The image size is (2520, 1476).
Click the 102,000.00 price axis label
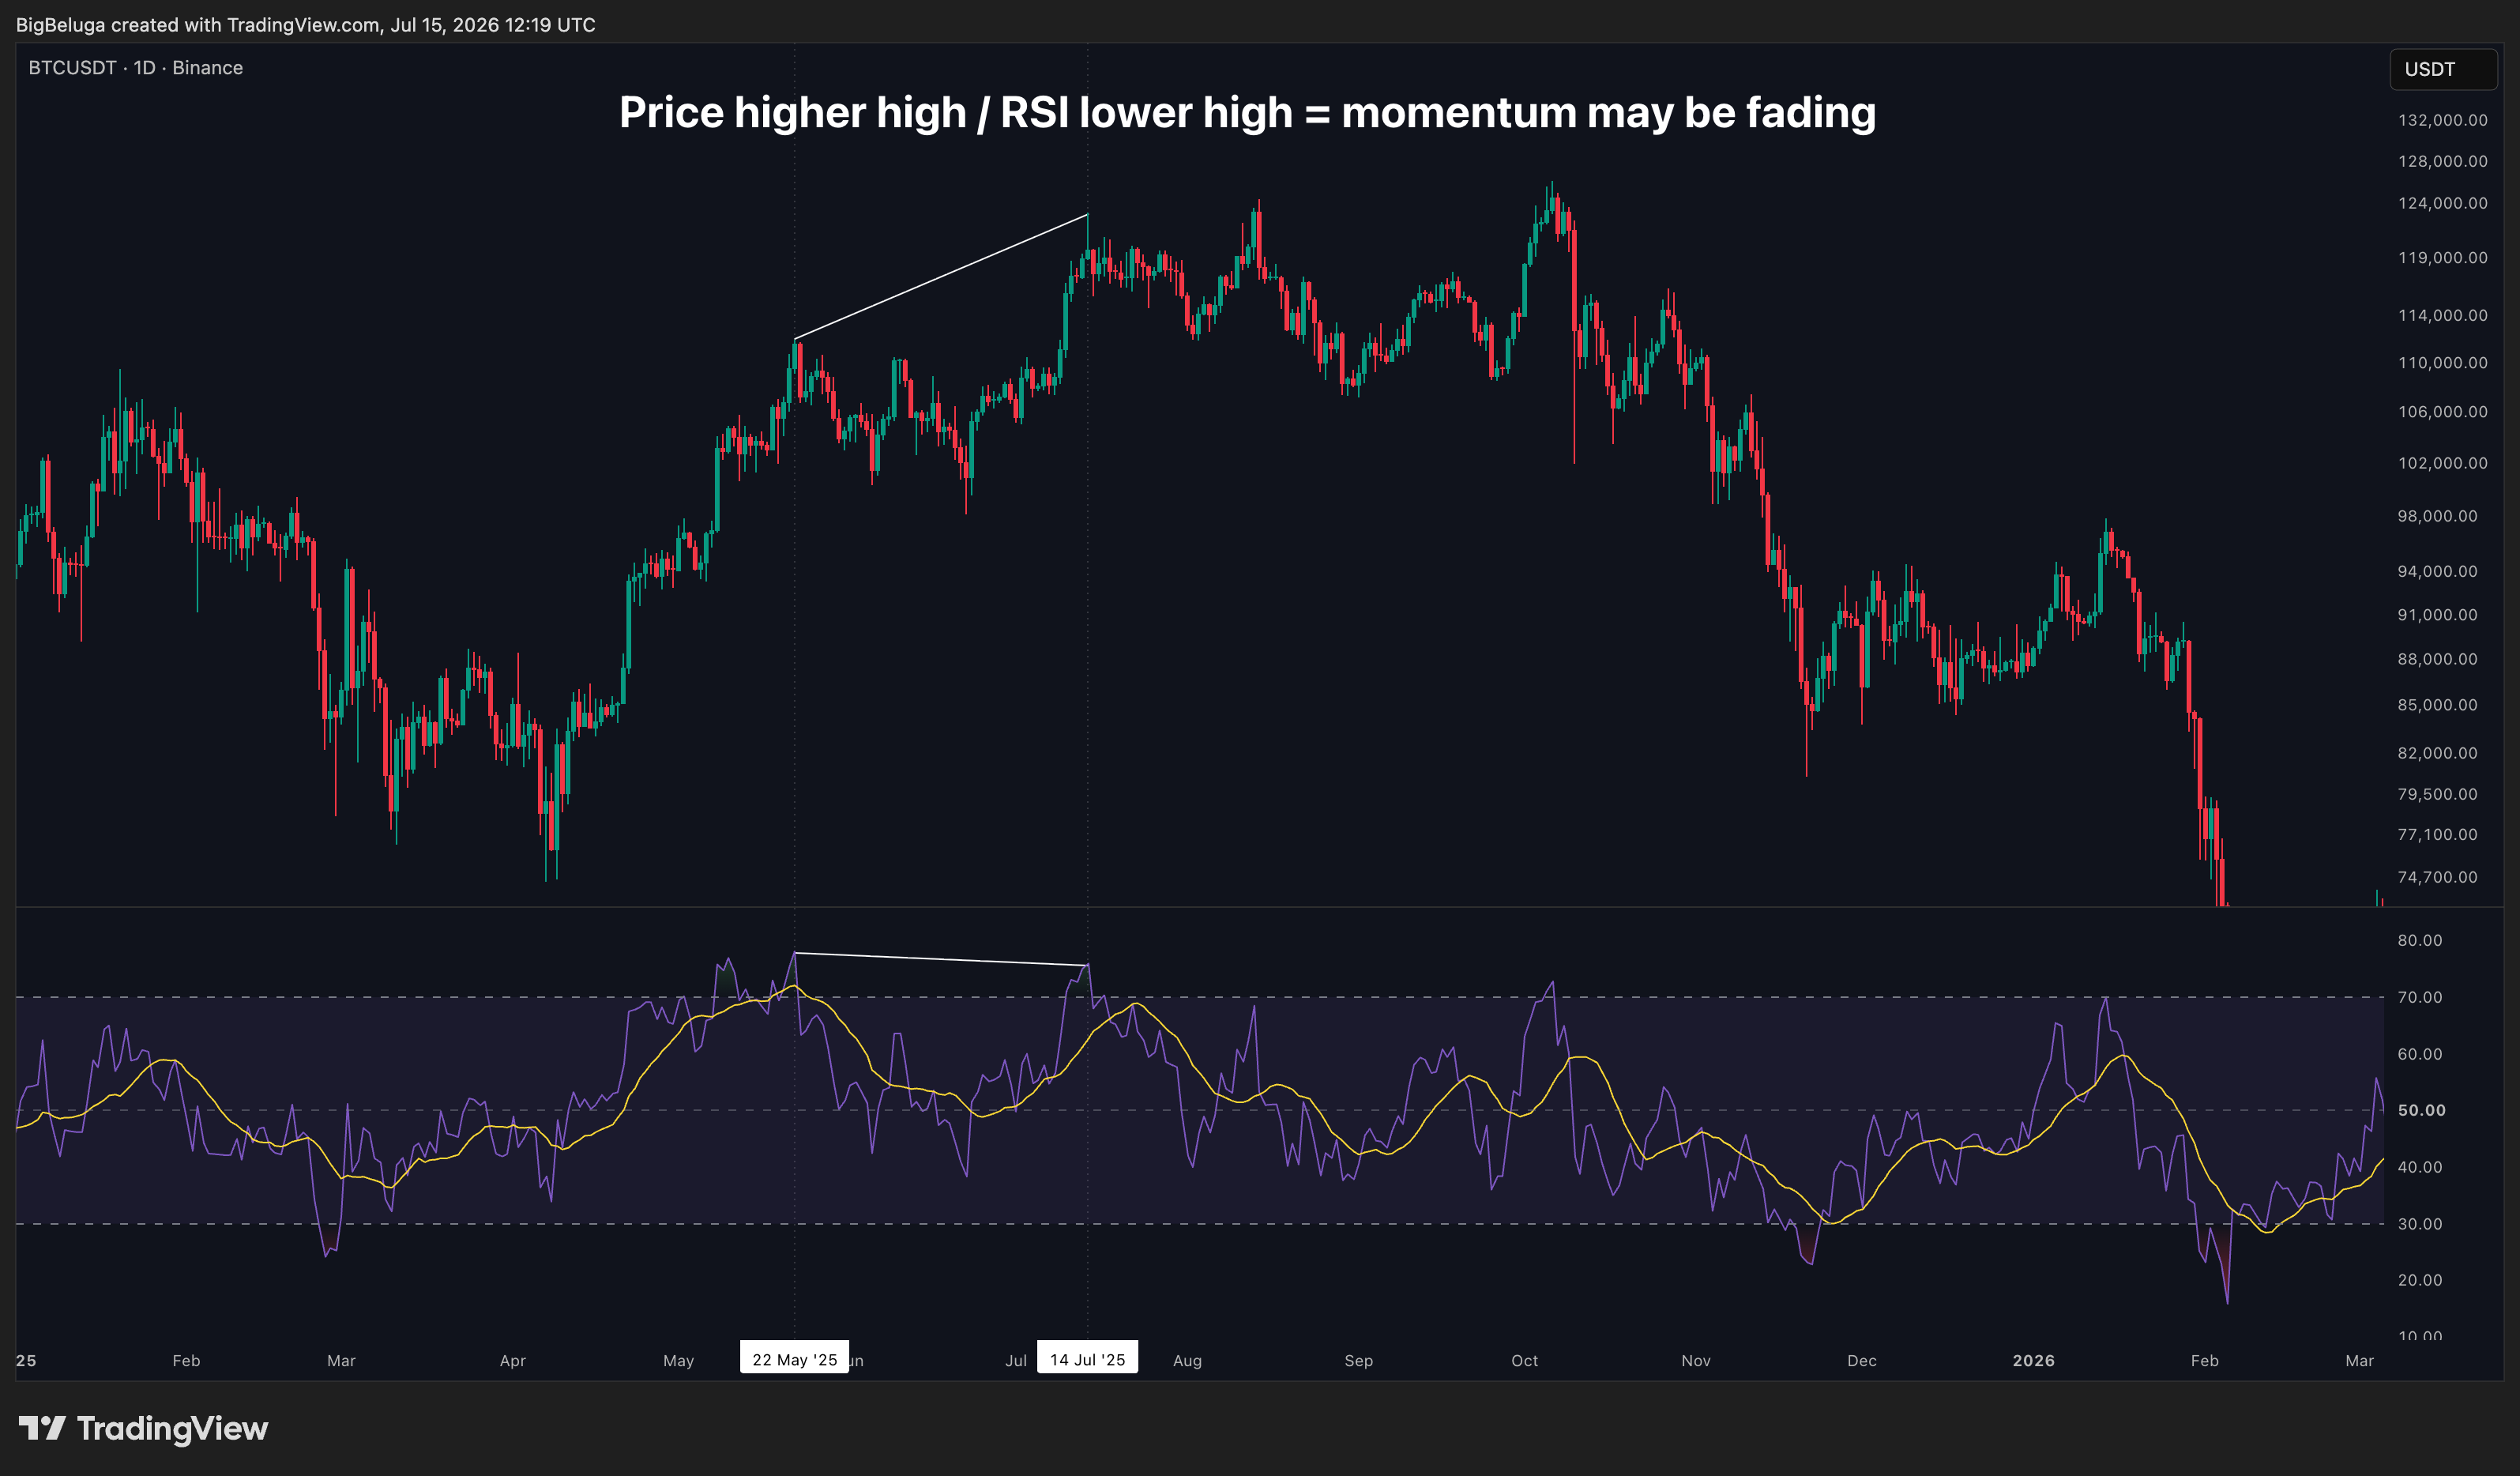click(x=2442, y=463)
